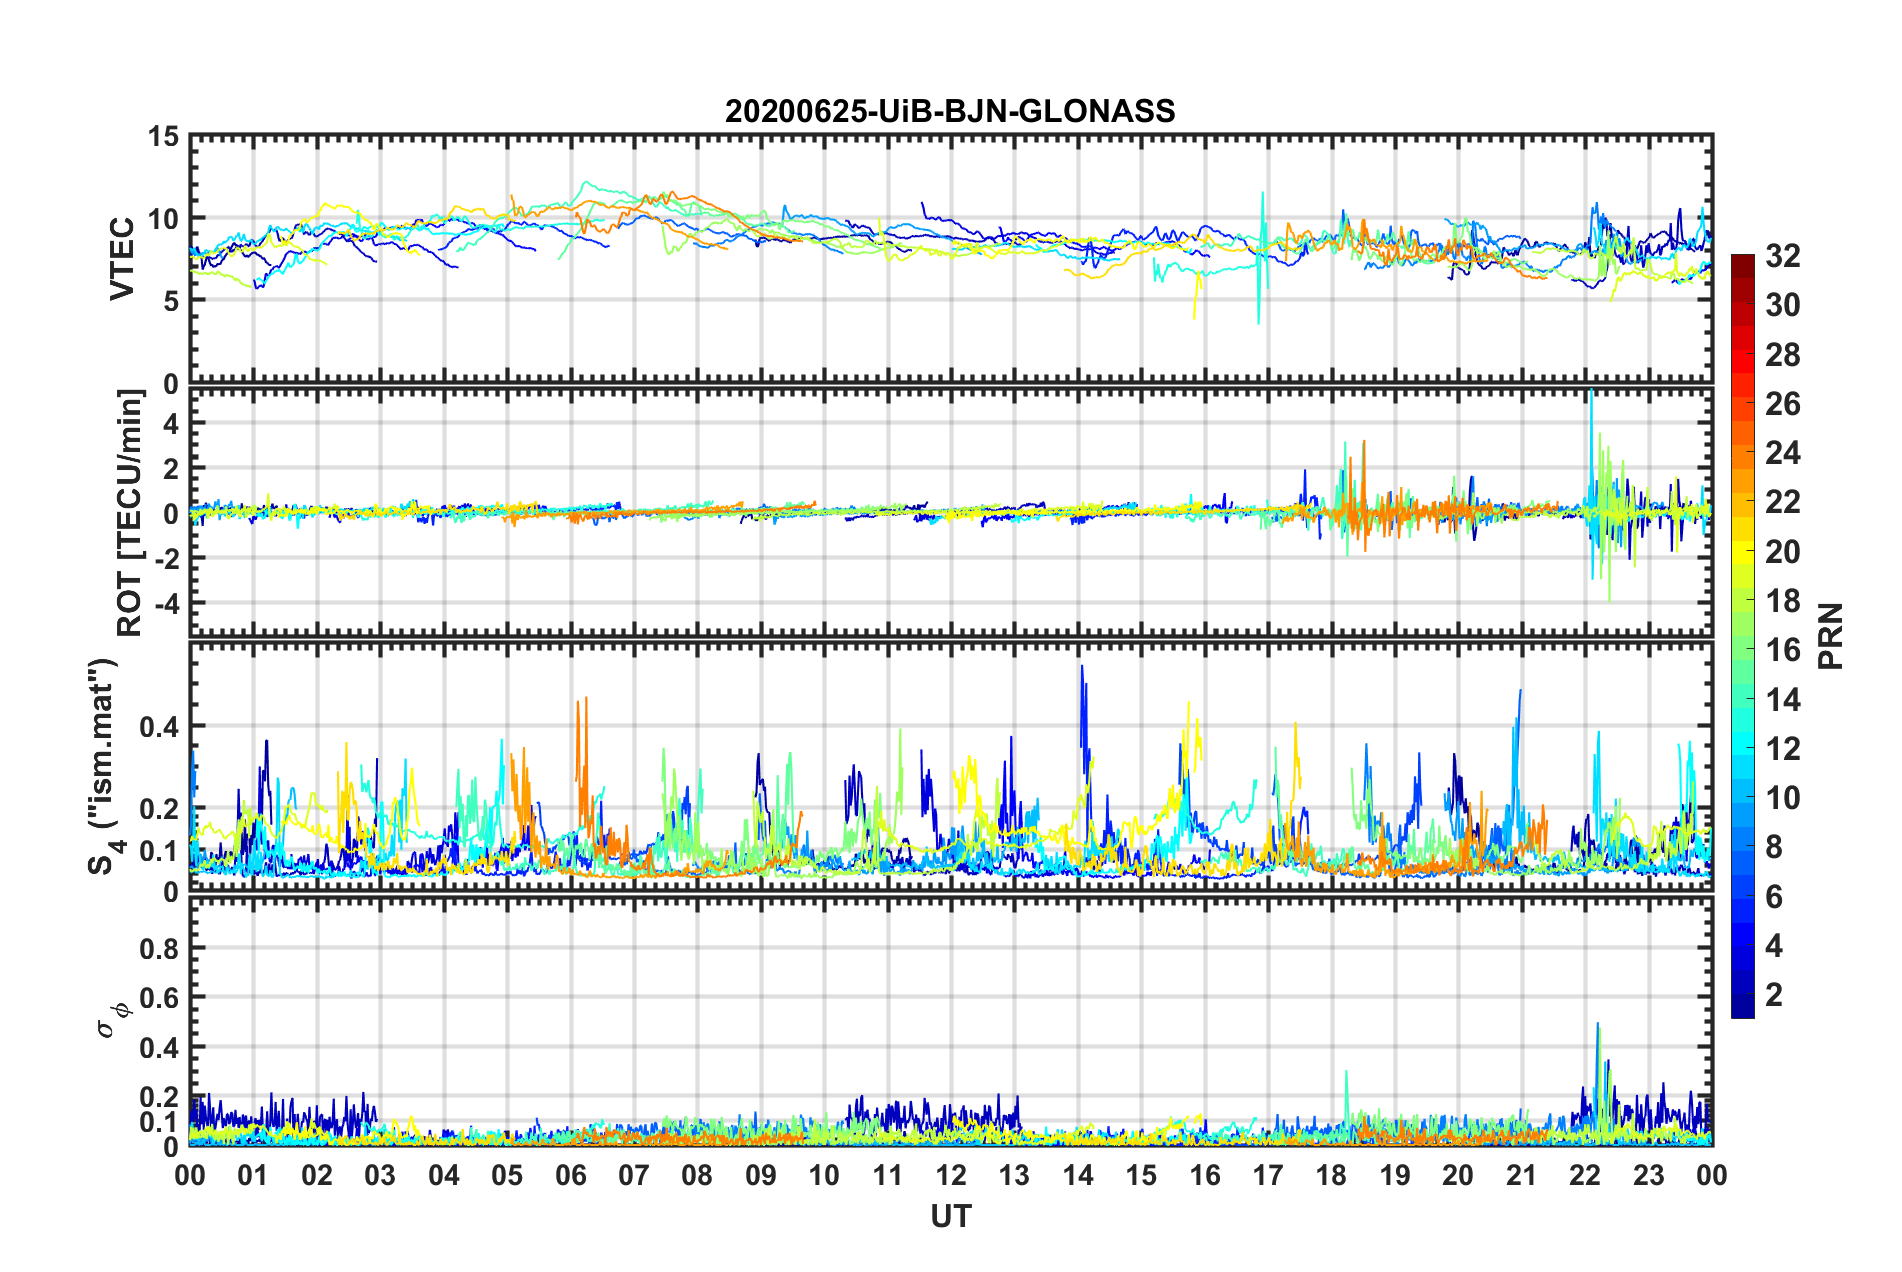This screenshot has width=1902, height=1272.
Task: Click the plot title 20200625-UiB-BJN-GLONASS
Action: click(x=950, y=111)
